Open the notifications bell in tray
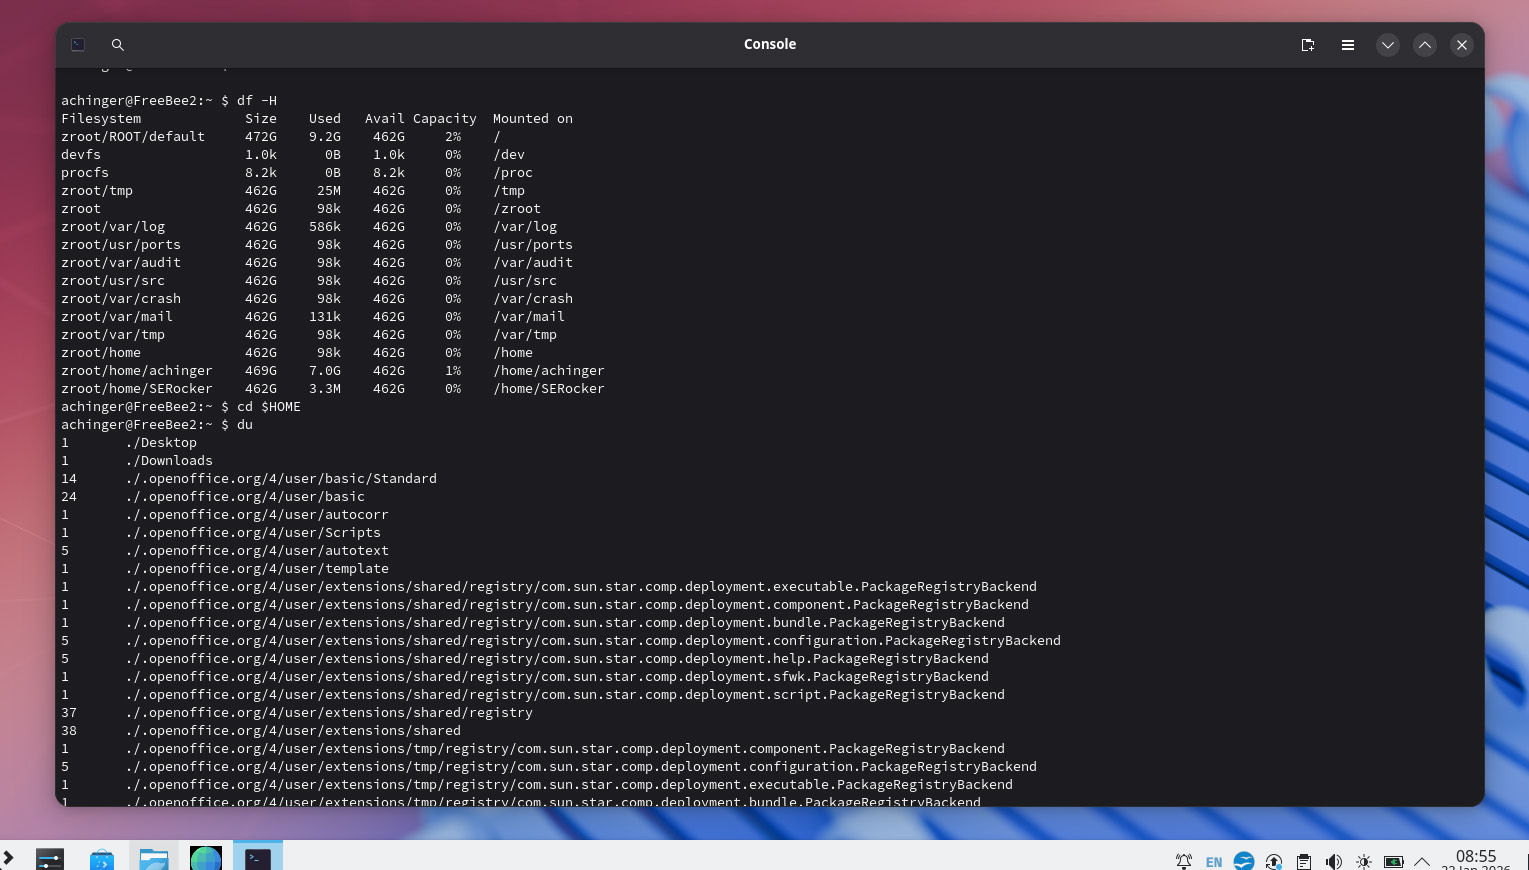The width and height of the screenshot is (1529, 870). (x=1183, y=861)
